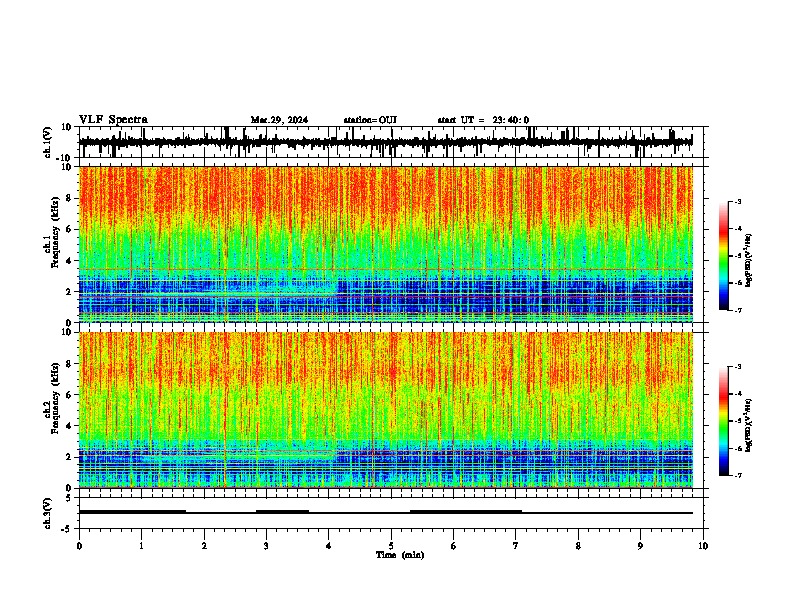Click the station name label in header
Image resolution: width=792 pixels, height=612 pixels.
click(x=370, y=120)
